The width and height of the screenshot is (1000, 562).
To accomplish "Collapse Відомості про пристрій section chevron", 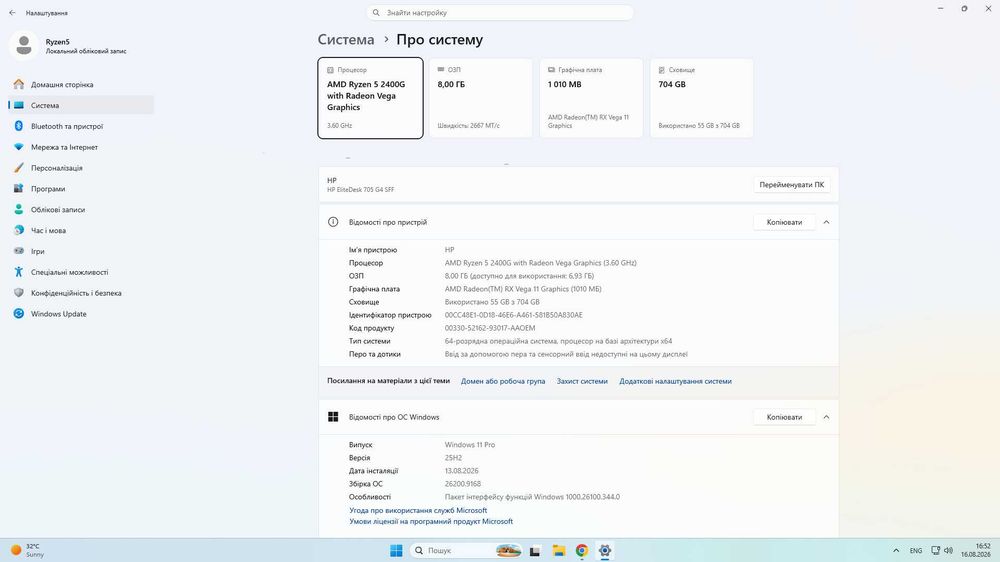I will pyautogui.click(x=827, y=222).
